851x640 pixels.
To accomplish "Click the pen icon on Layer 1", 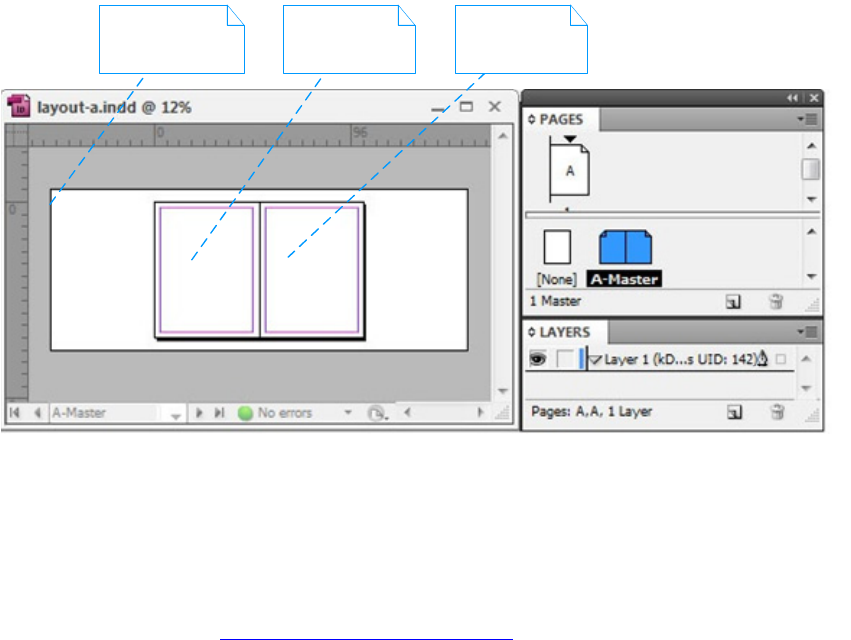I will point(763,358).
